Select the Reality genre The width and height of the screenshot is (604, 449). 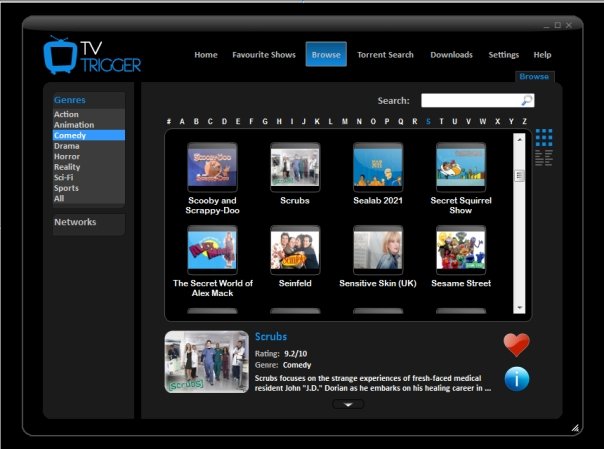click(x=89, y=167)
